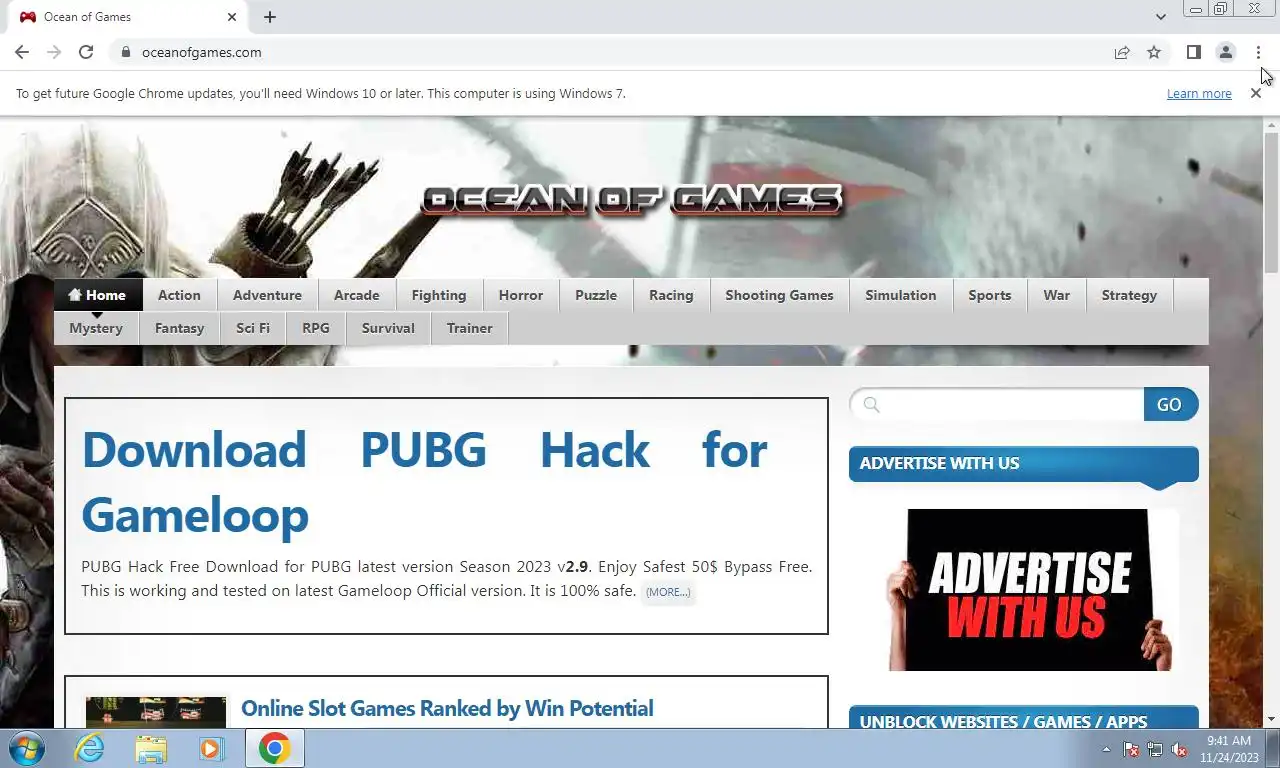The width and height of the screenshot is (1280, 768).
Task: Go back to the previous page
Action: click(x=22, y=52)
